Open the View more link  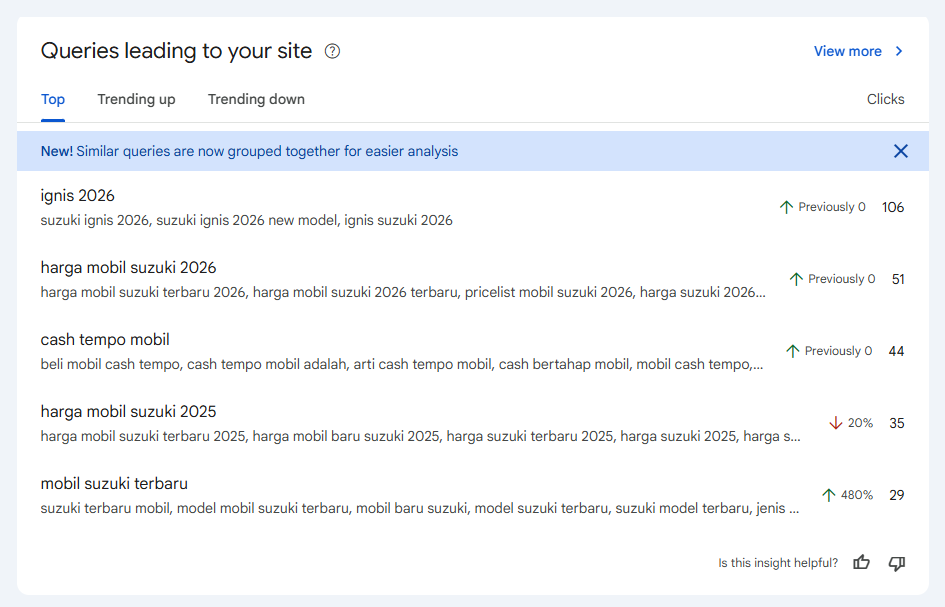847,51
